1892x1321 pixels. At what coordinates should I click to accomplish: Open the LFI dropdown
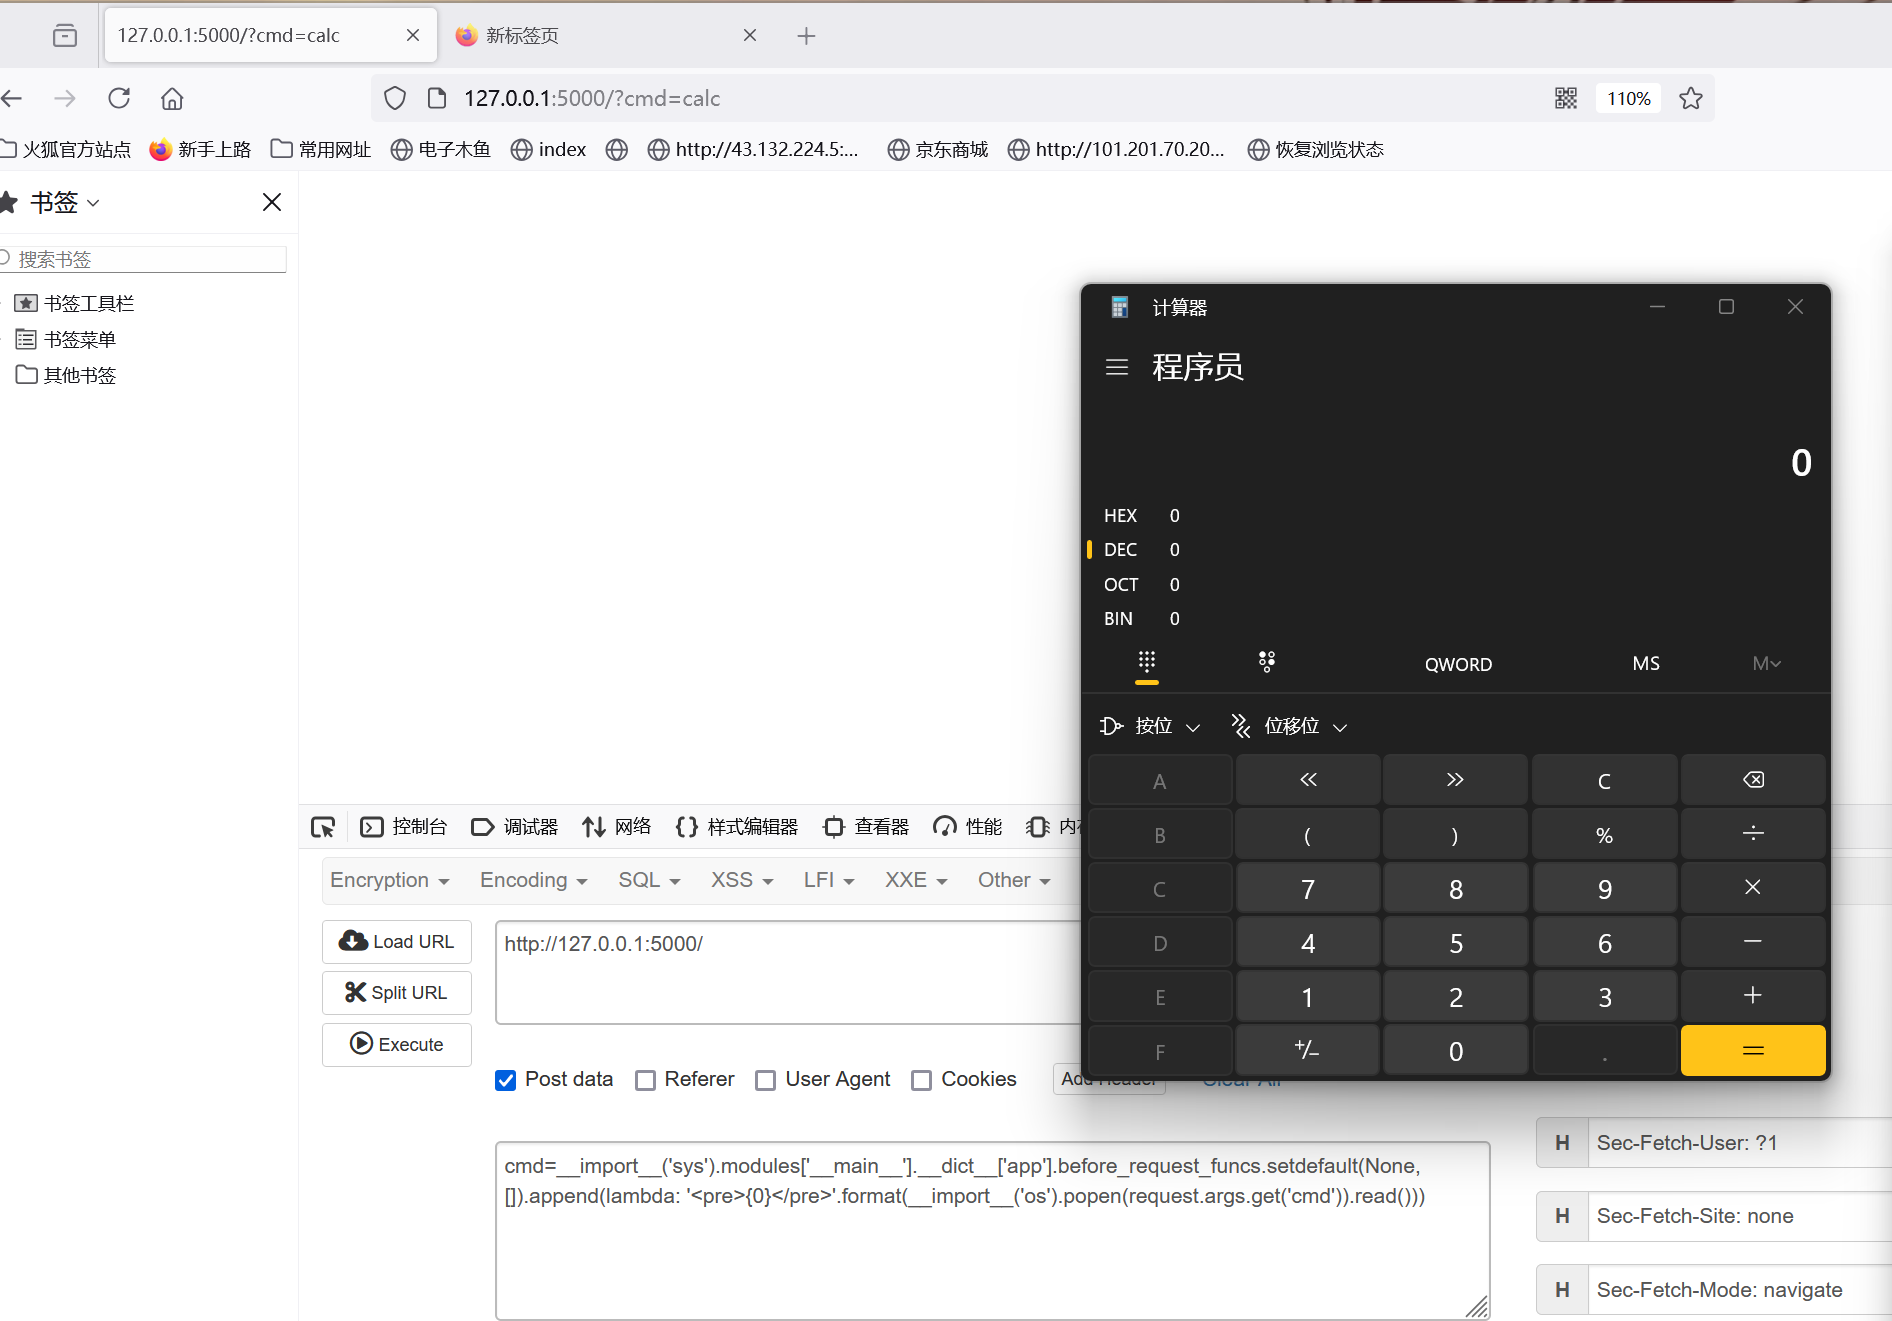(829, 880)
